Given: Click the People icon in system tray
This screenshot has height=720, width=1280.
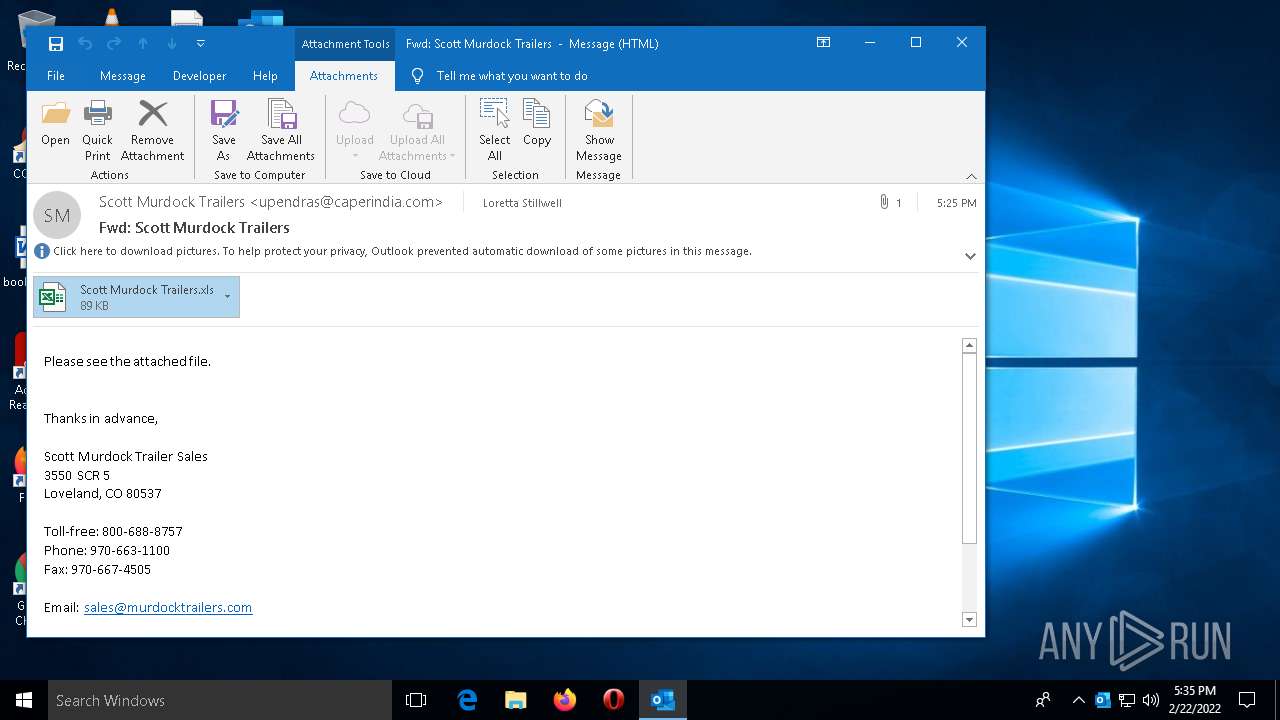Looking at the screenshot, I should tap(1043, 700).
